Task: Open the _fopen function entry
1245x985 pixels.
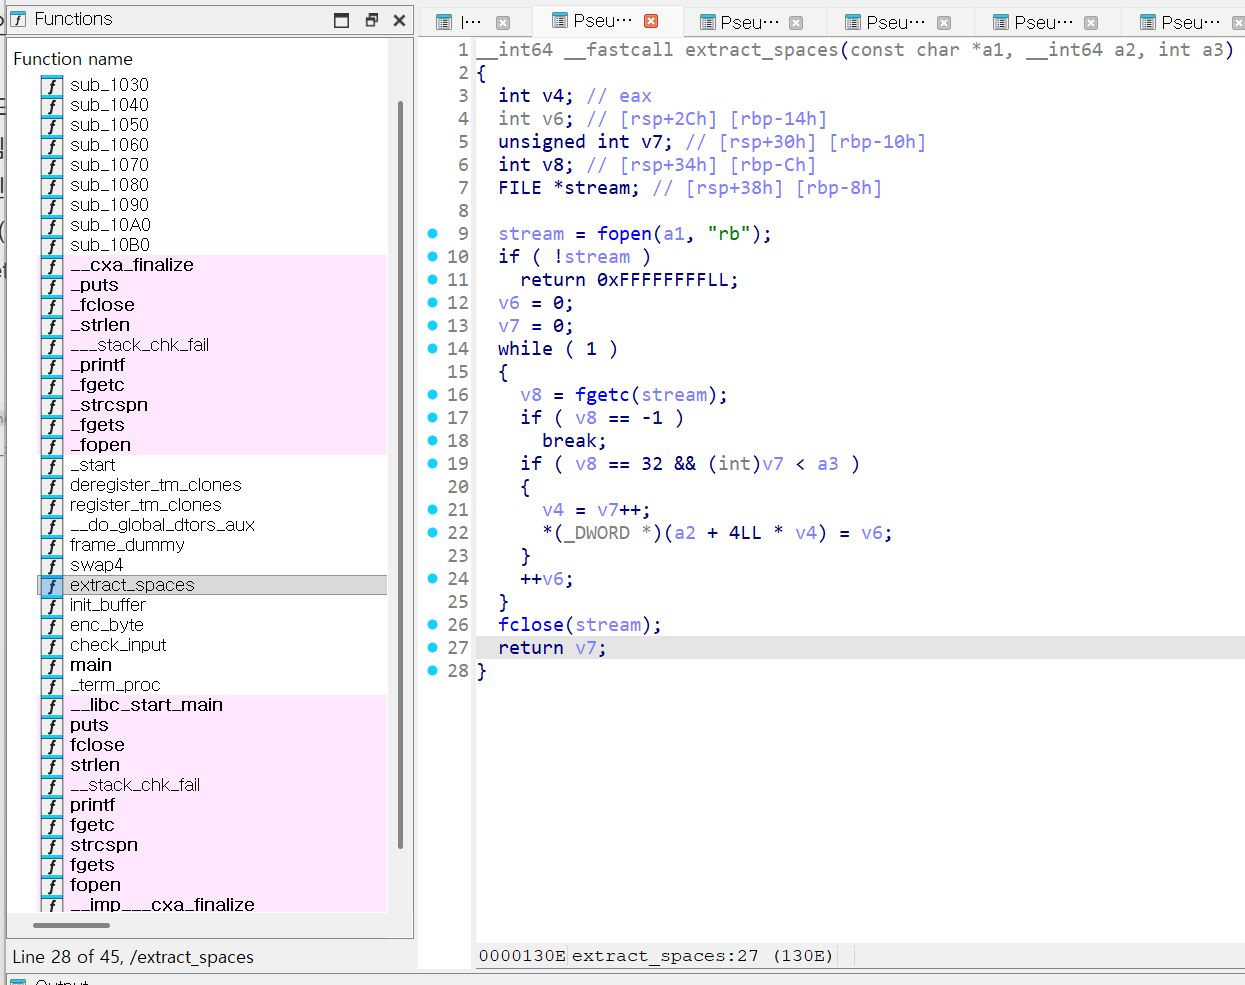Action: [x=100, y=445]
